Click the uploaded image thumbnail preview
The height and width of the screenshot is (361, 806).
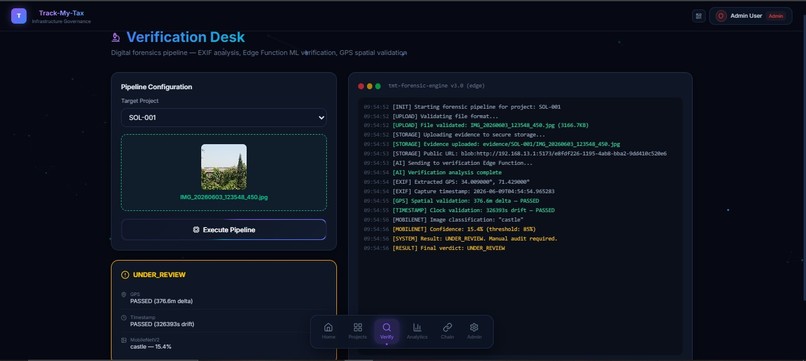pos(224,167)
